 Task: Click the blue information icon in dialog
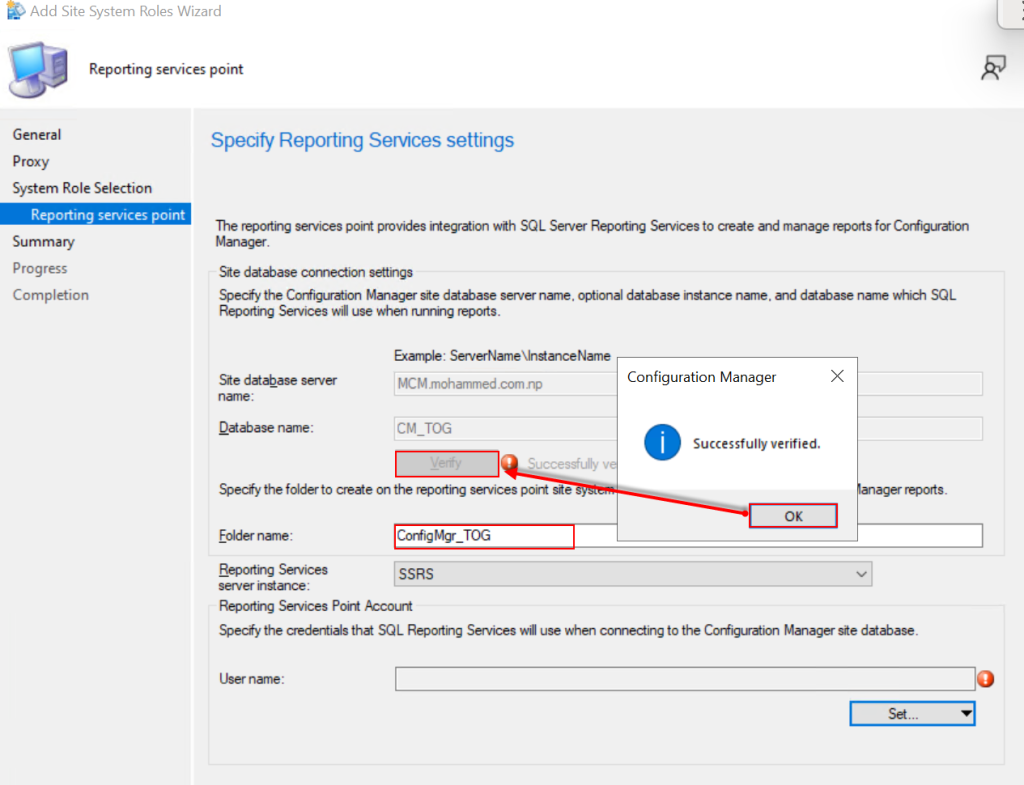click(x=662, y=442)
